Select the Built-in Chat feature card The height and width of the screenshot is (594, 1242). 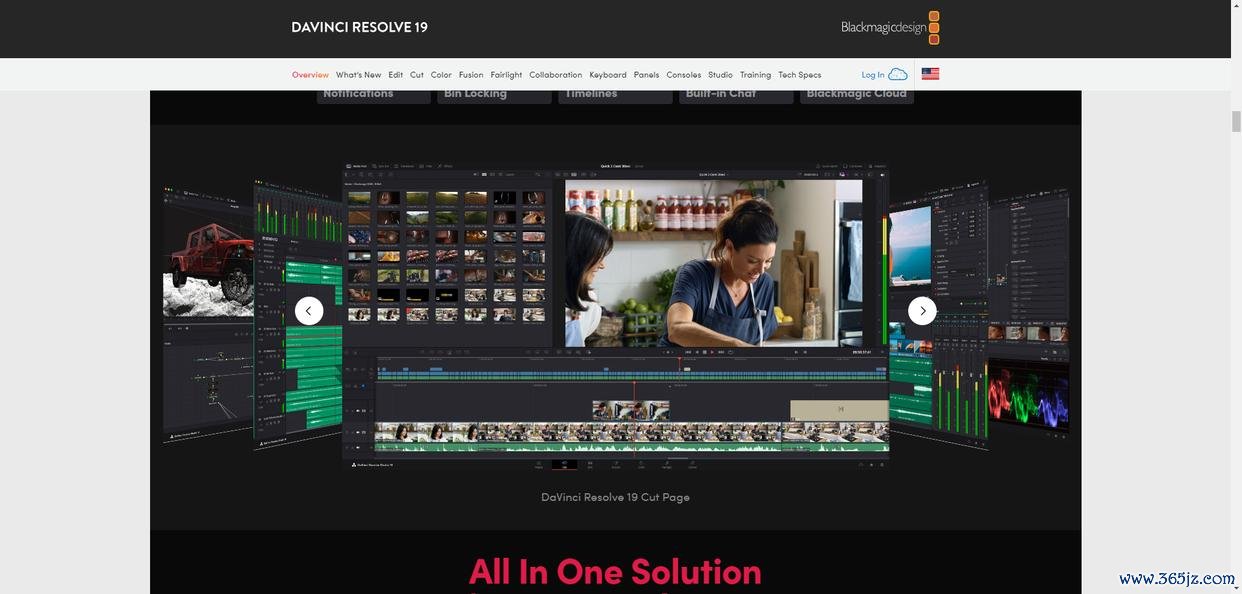[x=735, y=95]
